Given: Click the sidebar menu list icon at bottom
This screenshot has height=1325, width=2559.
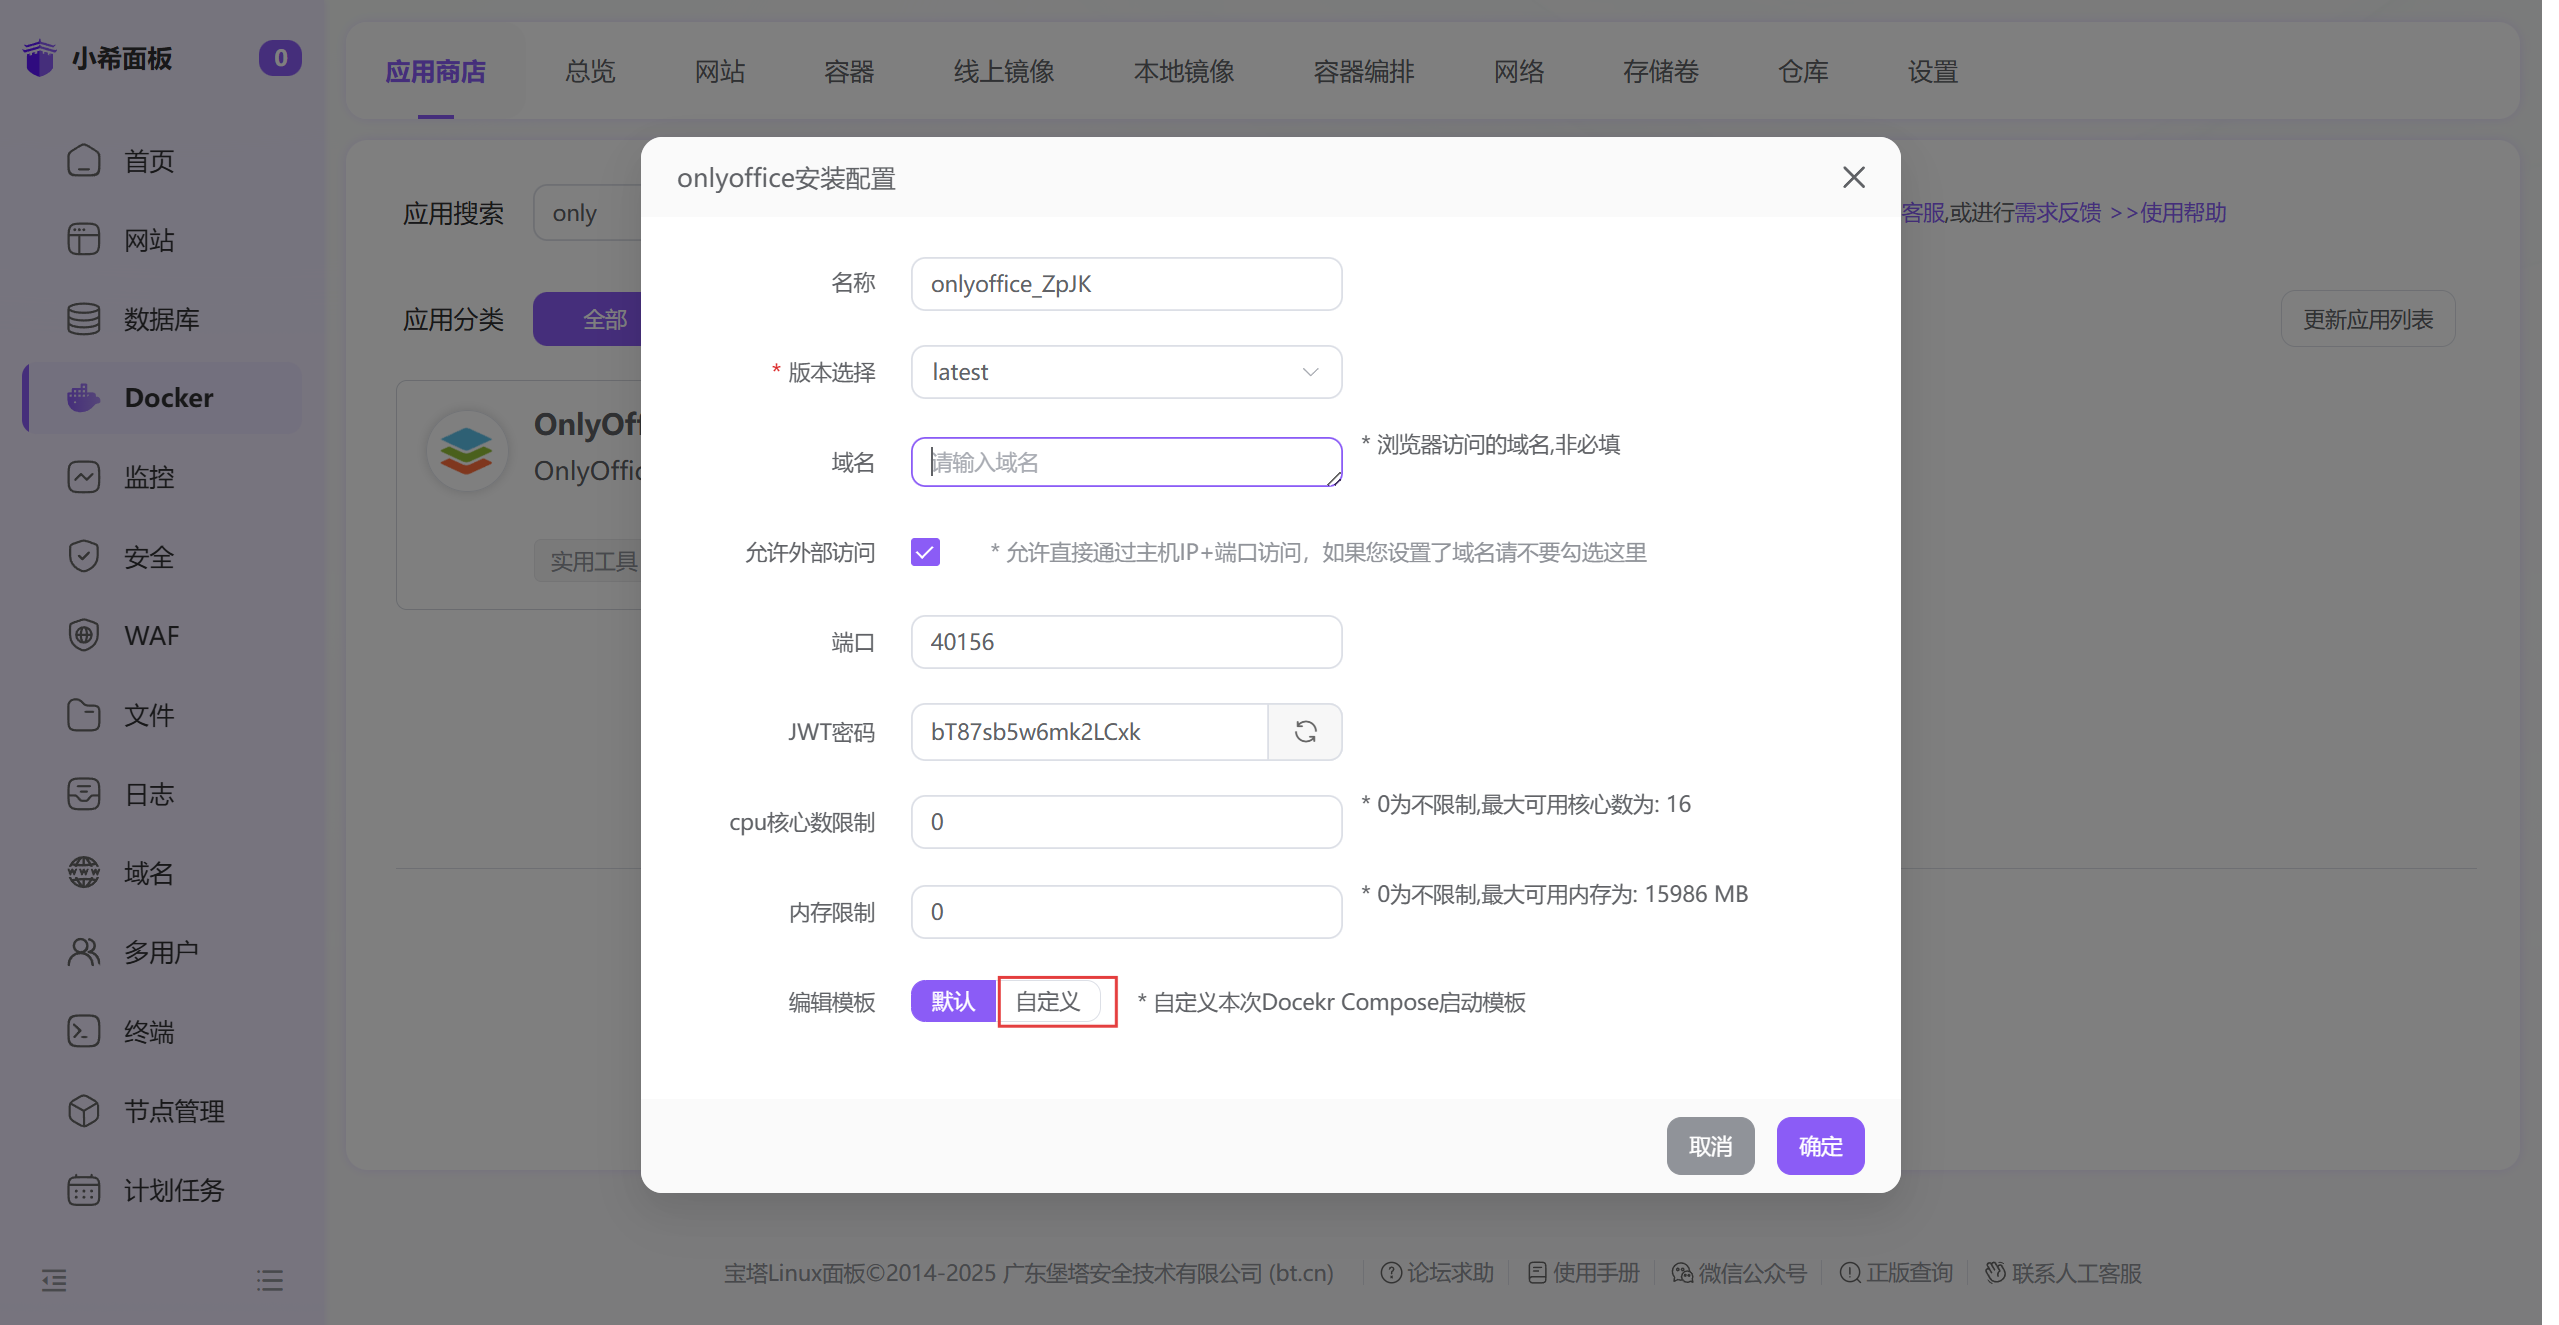Looking at the screenshot, I should point(269,1280).
